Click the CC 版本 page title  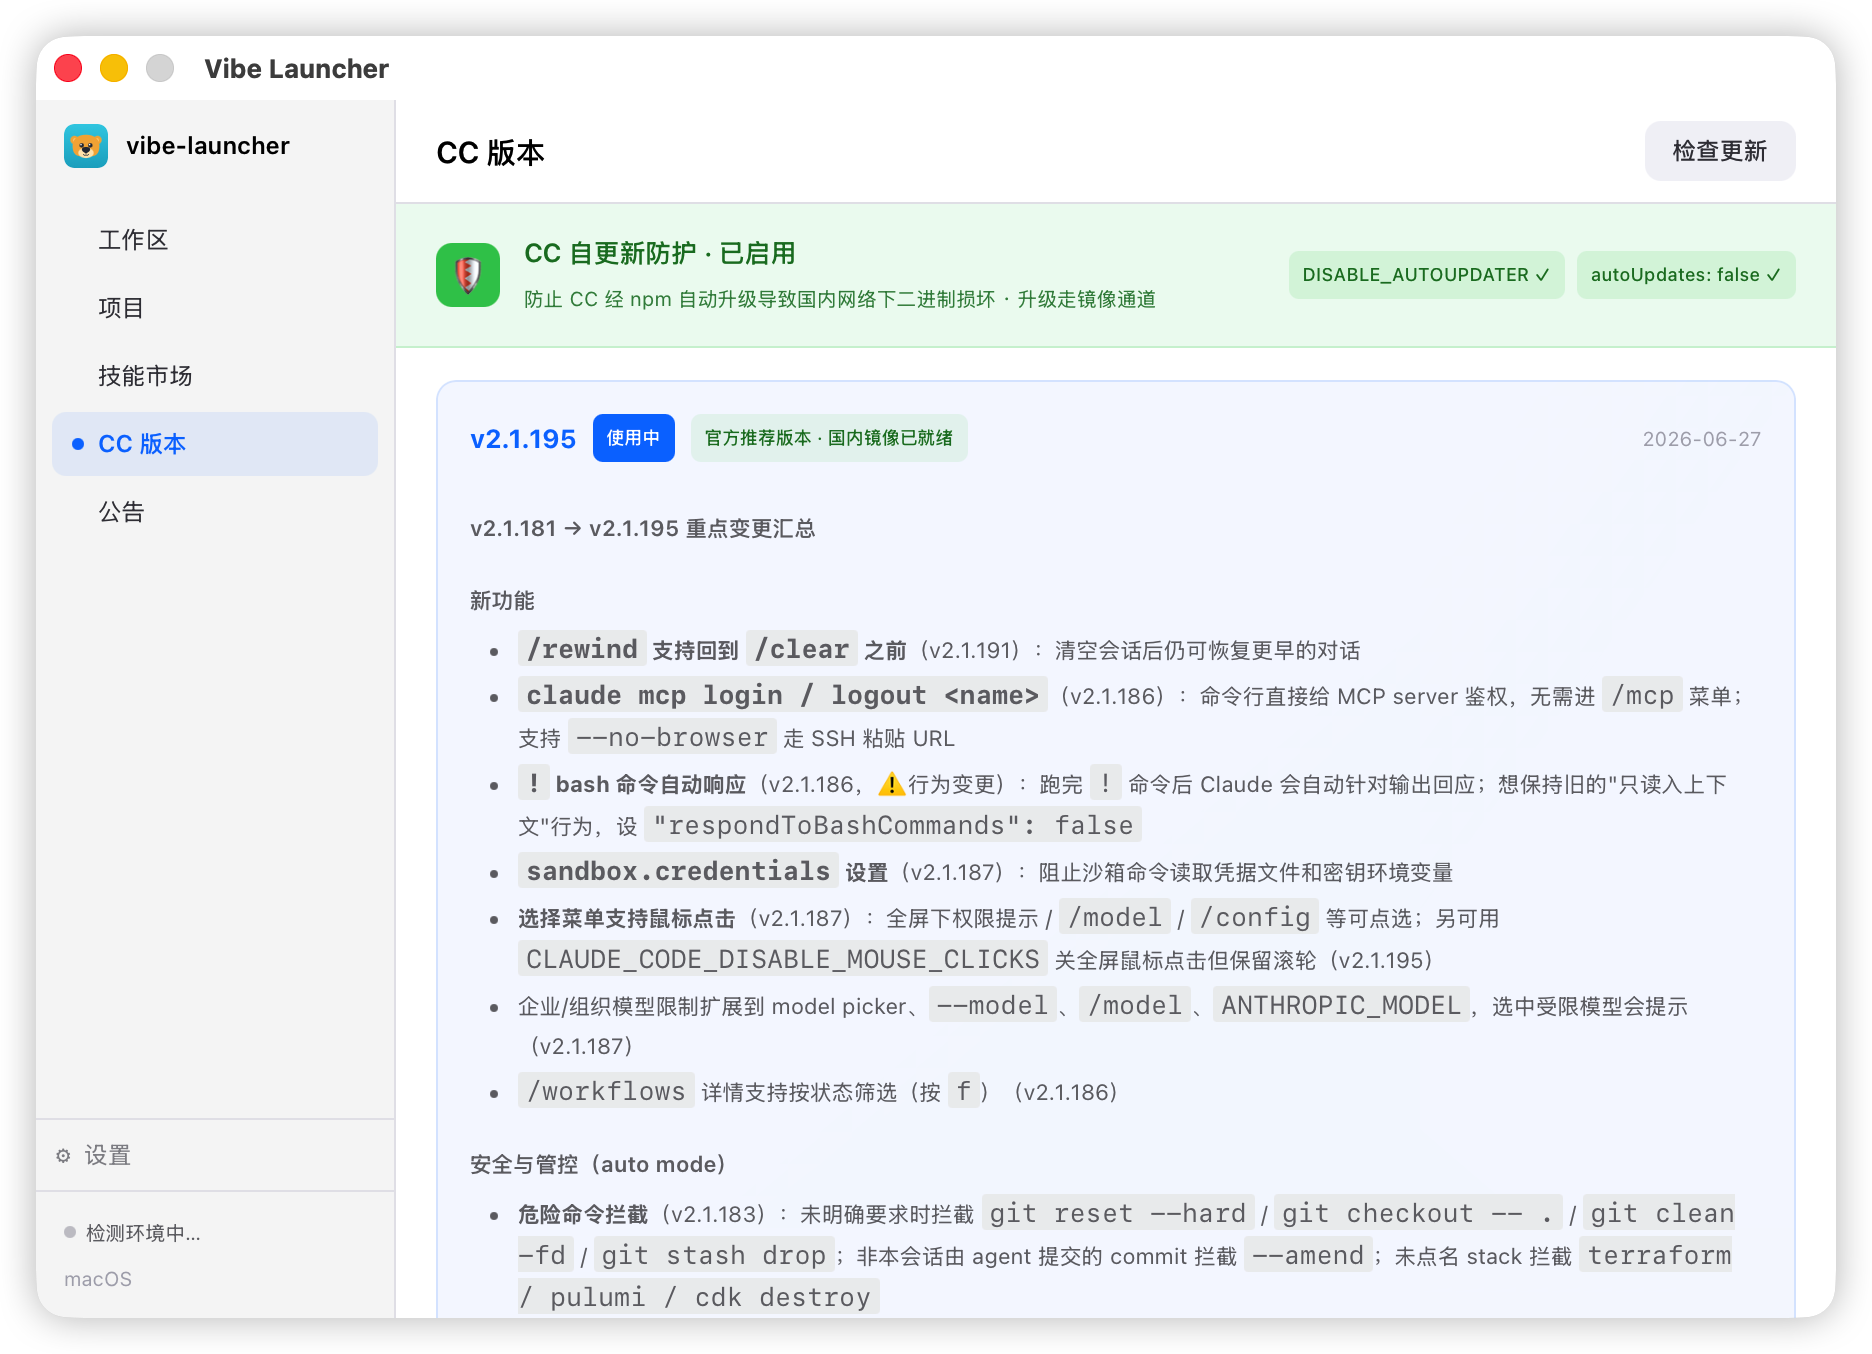pos(490,153)
